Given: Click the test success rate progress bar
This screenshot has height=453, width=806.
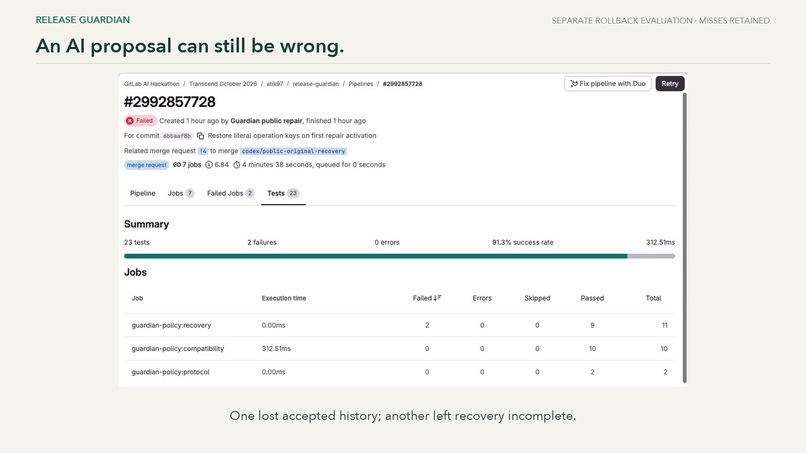Looking at the screenshot, I should (399, 256).
